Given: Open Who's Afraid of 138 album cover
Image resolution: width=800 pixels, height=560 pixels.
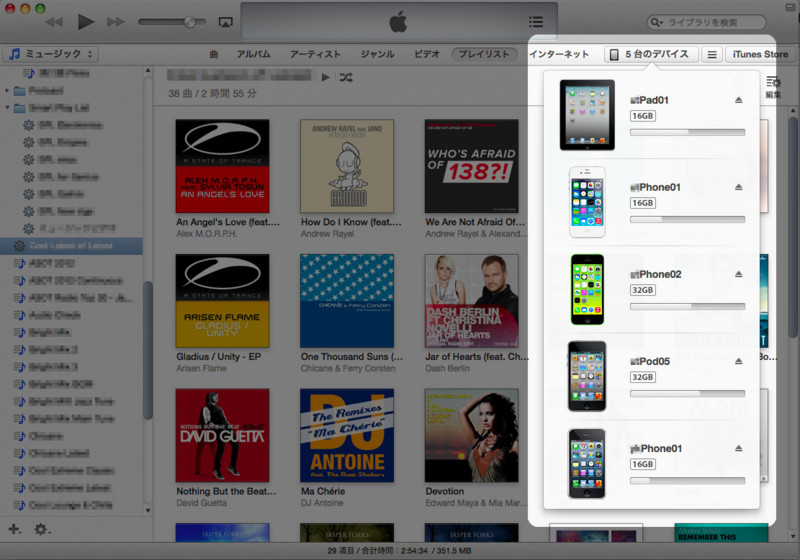Looking at the screenshot, I should (x=471, y=166).
